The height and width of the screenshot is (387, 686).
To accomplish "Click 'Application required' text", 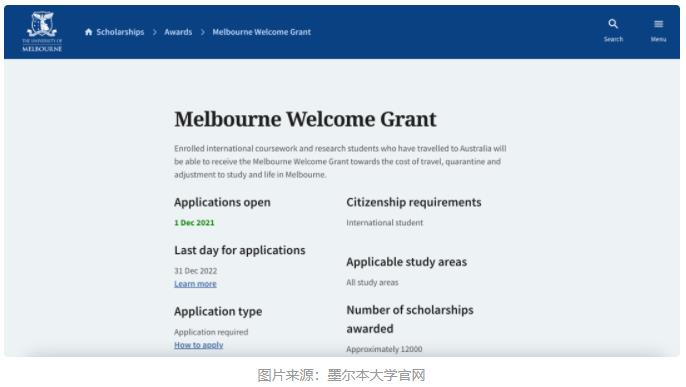I will pyautogui.click(x=211, y=332).
